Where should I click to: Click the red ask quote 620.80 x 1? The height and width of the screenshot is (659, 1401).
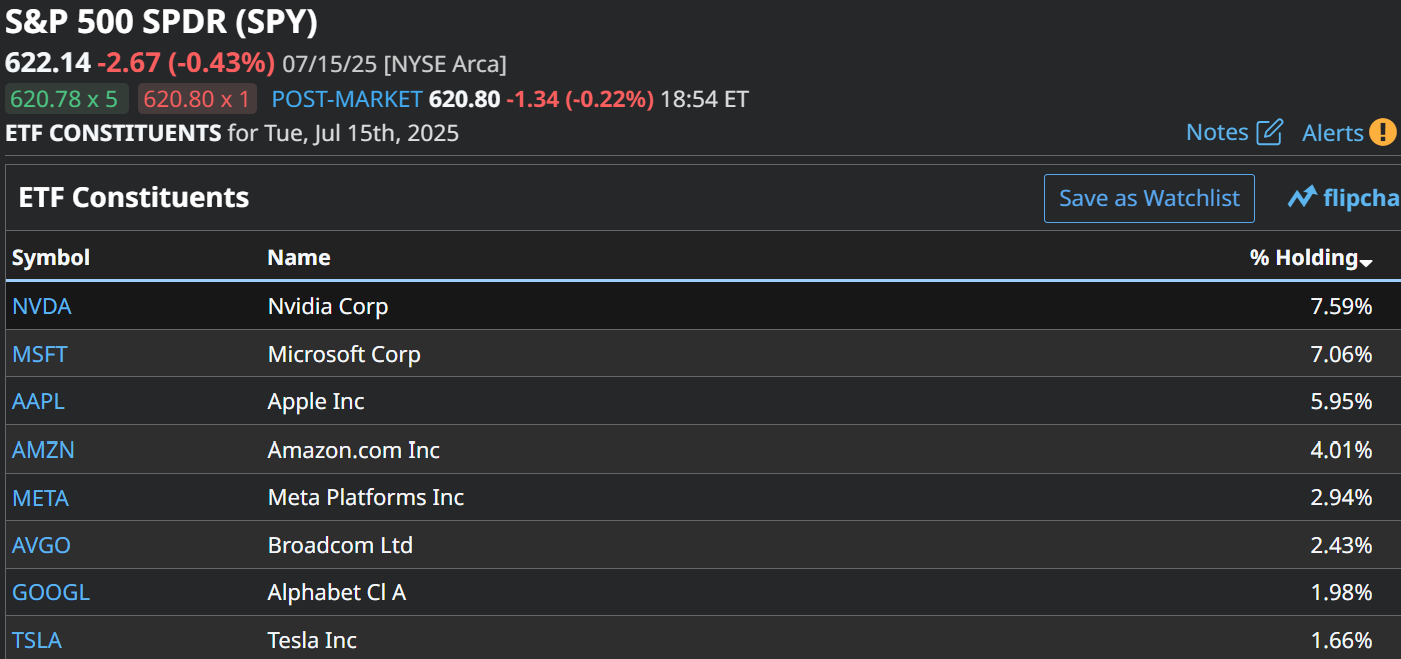click(196, 99)
